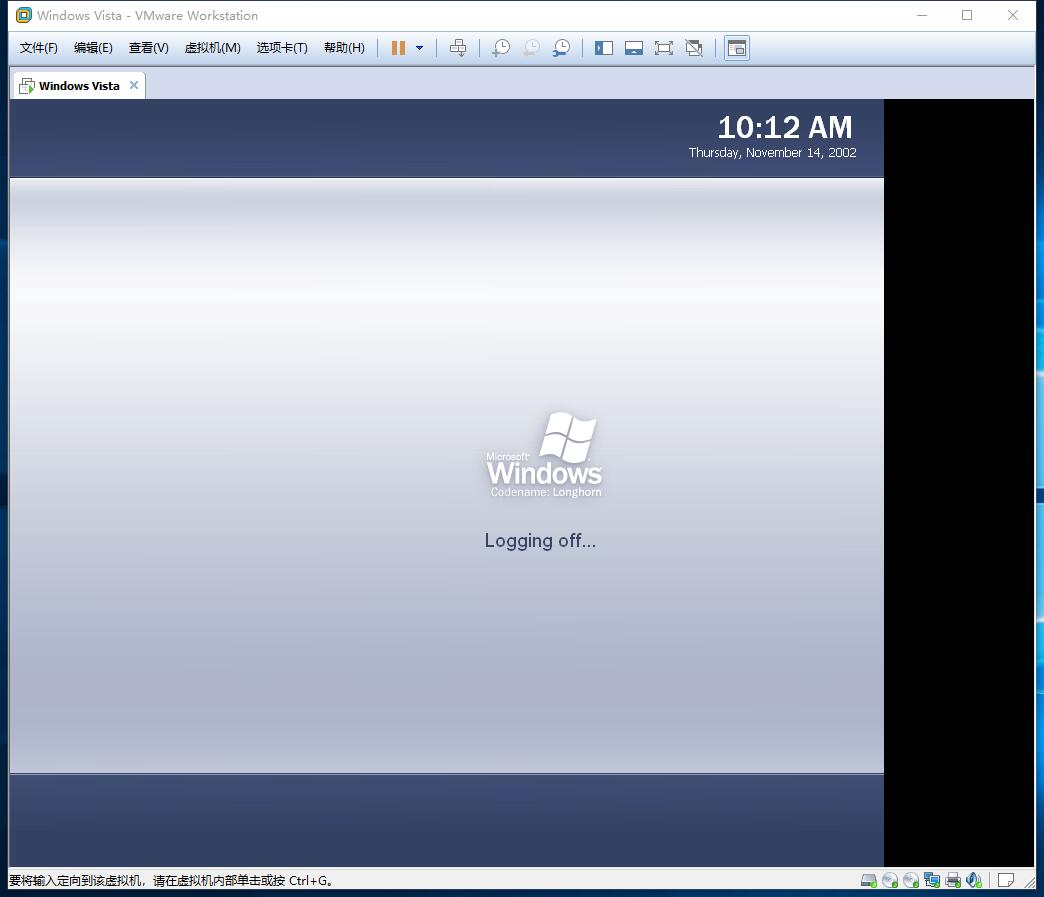Open the message log icon in status bar

pos(1006,880)
